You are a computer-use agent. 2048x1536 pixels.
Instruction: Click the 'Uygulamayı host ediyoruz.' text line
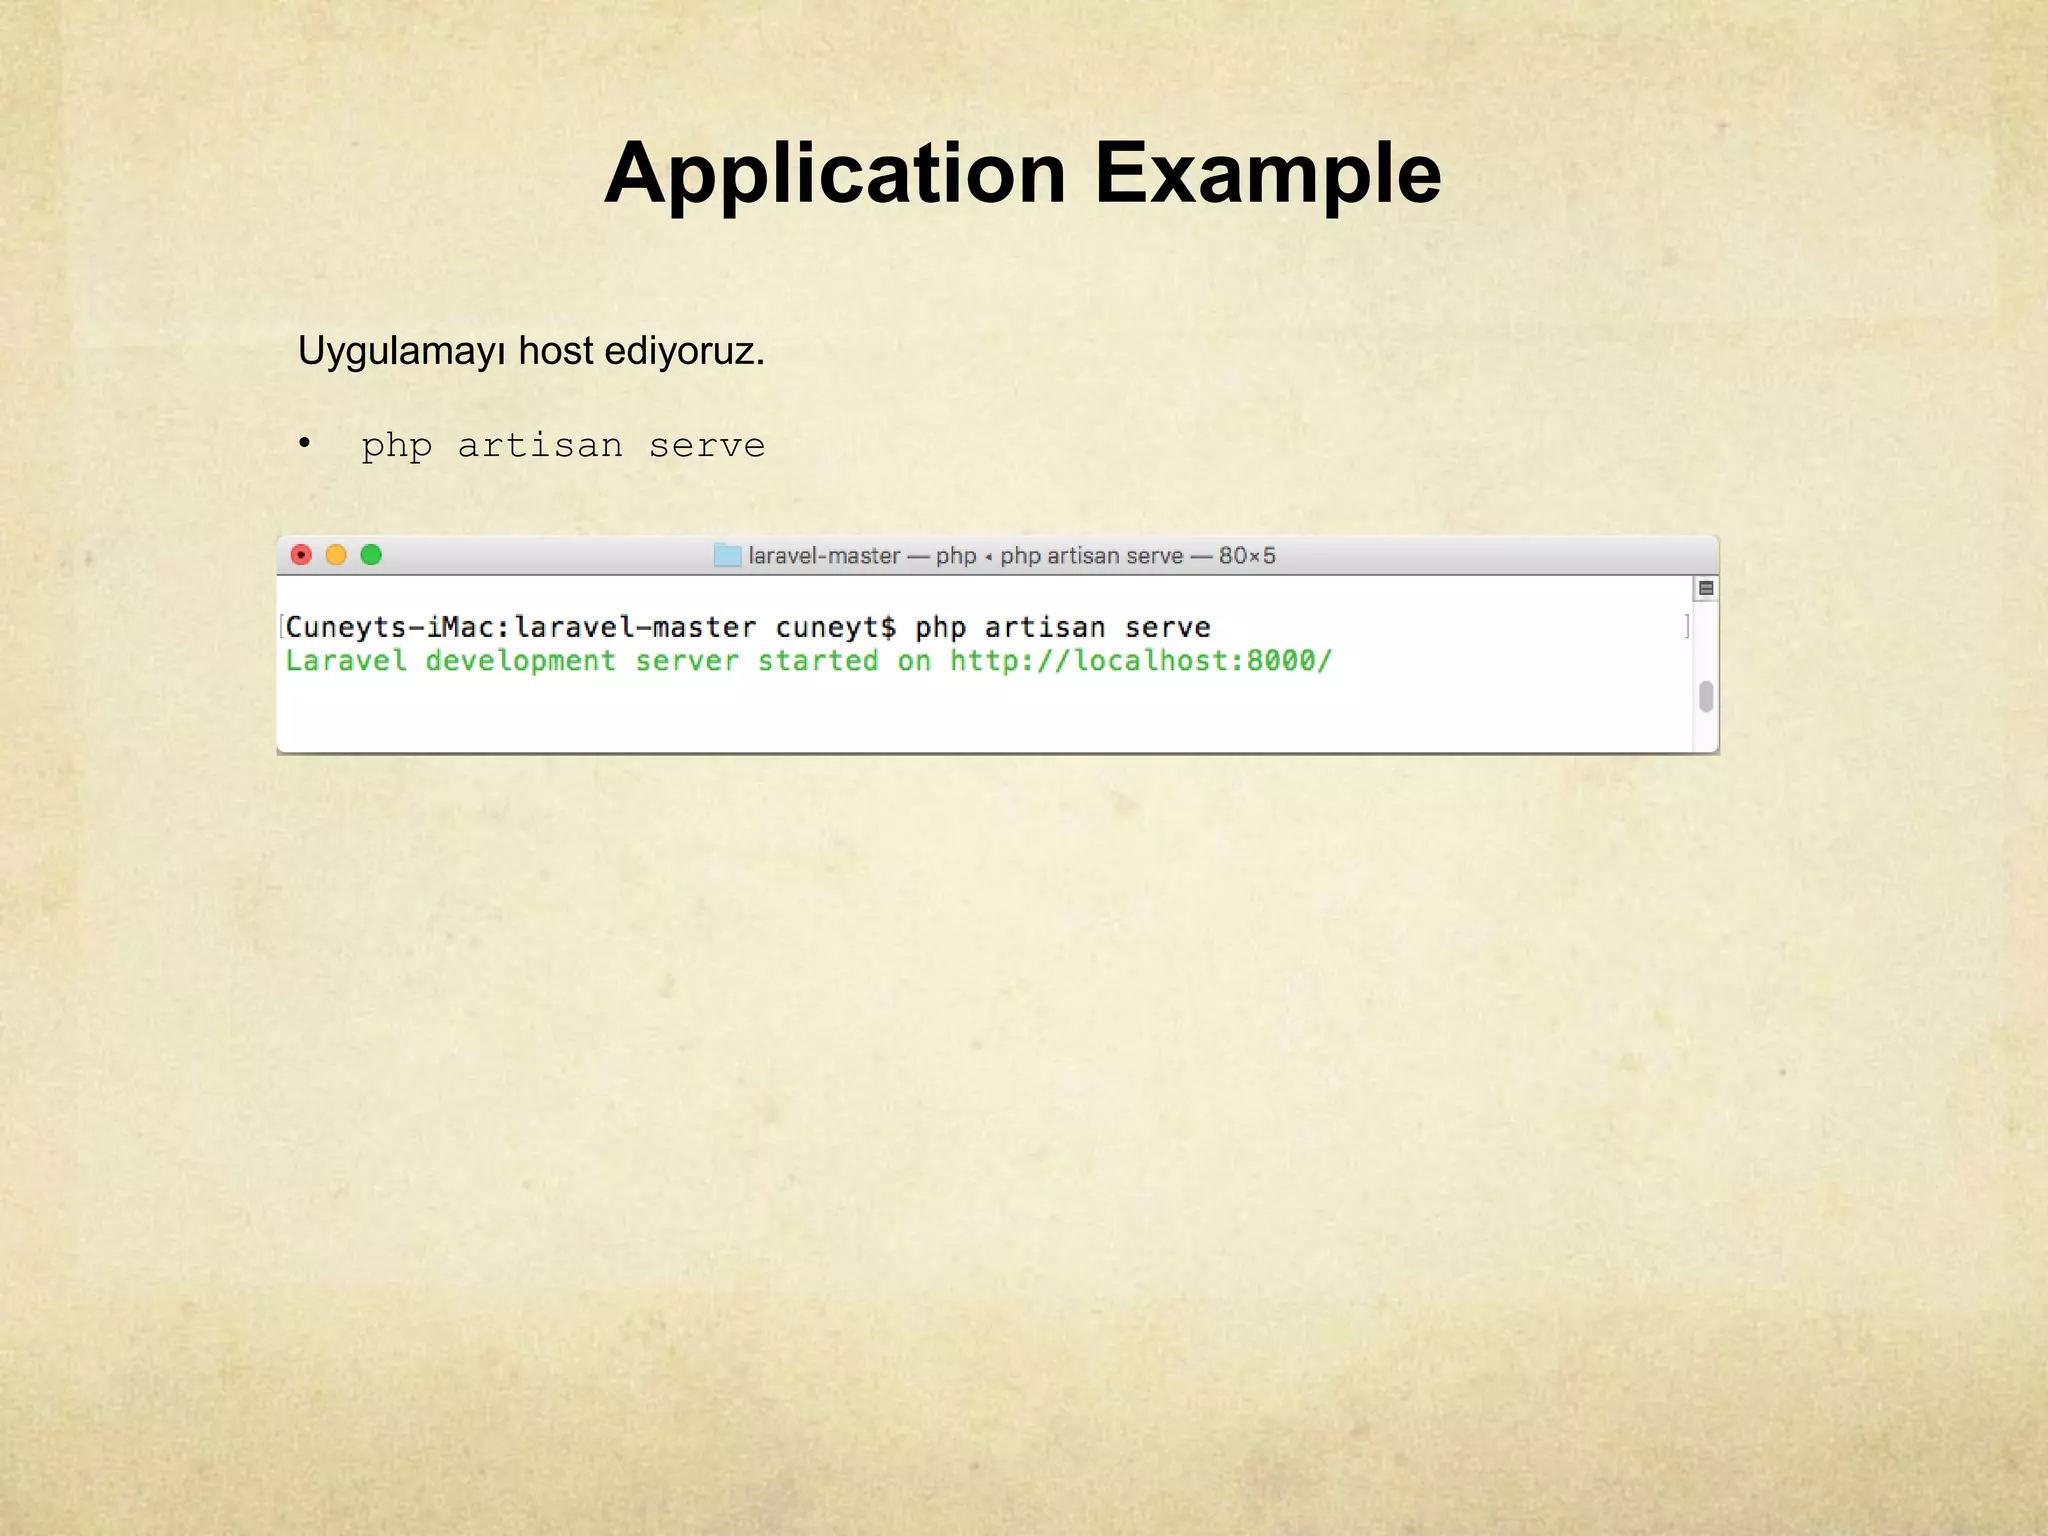pos(531,352)
